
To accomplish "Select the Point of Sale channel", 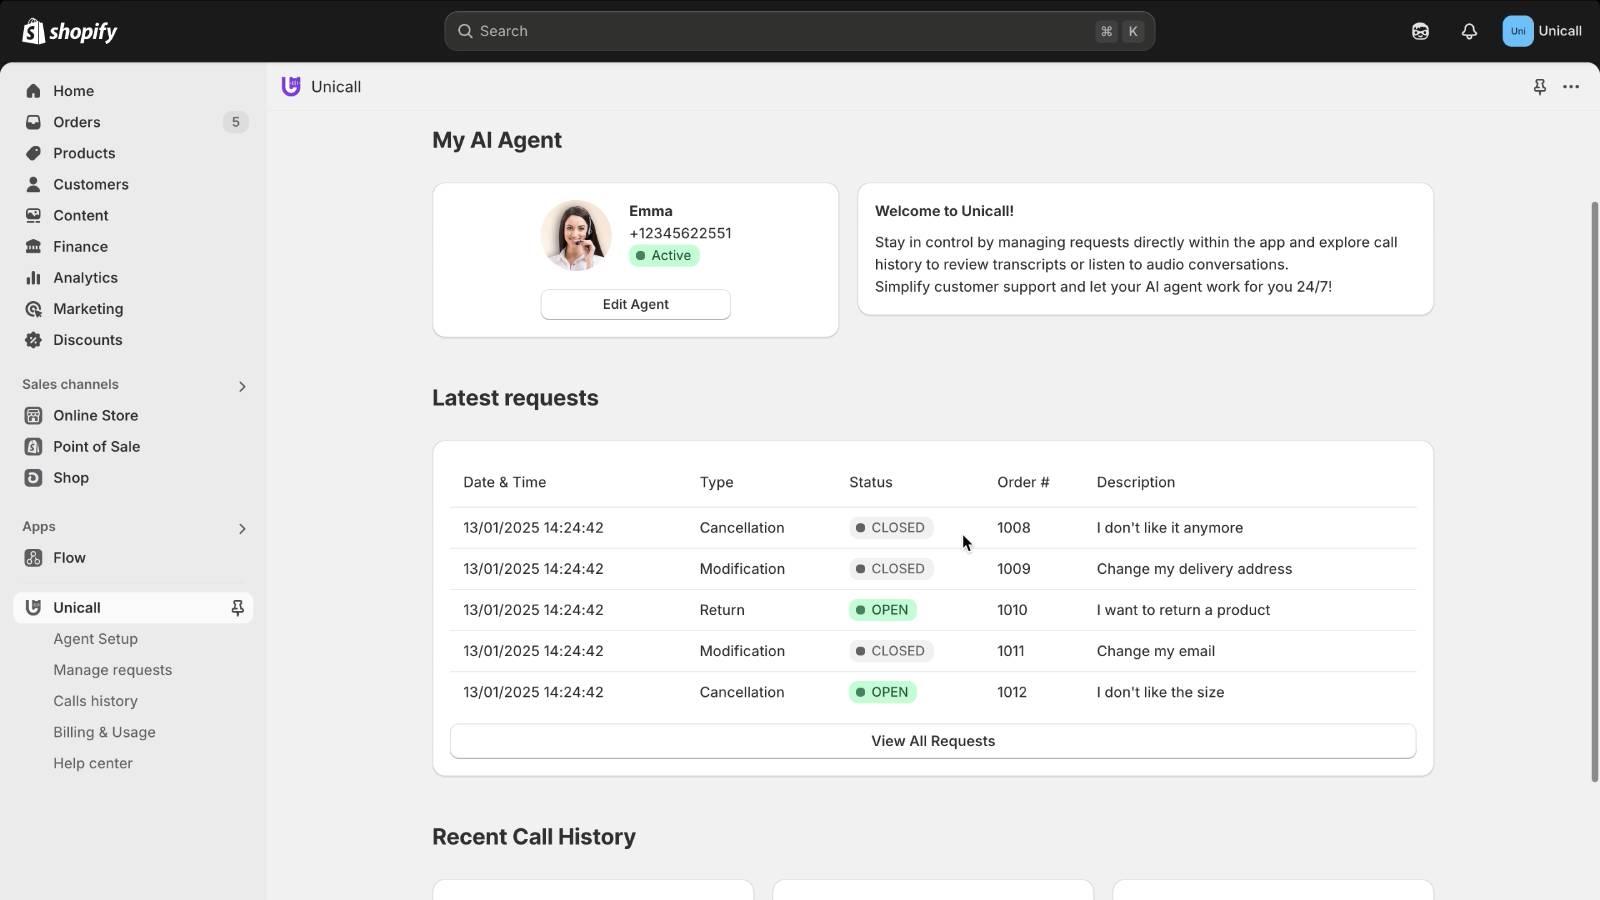I will pyautogui.click(x=96, y=446).
